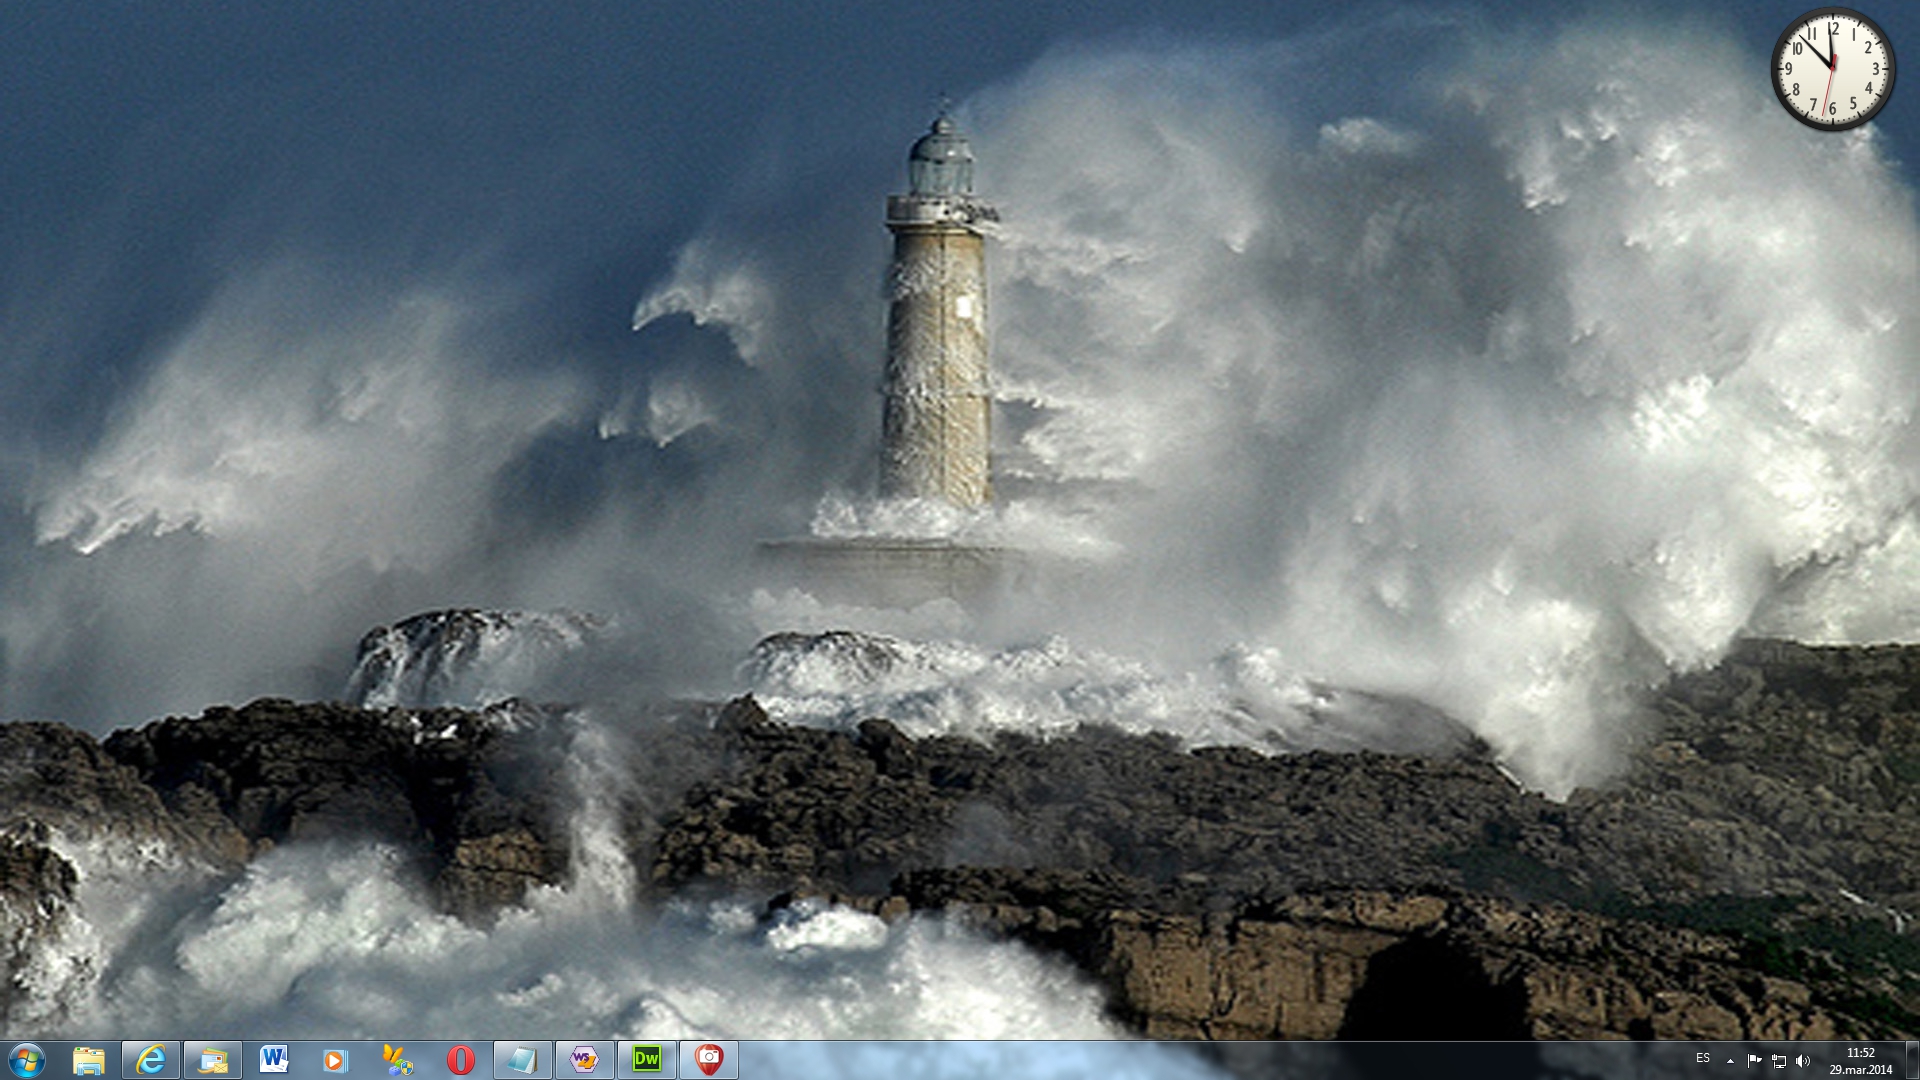Open the speaker volume control
Image resolution: width=1920 pixels, height=1080 pixels.
click(1803, 1061)
